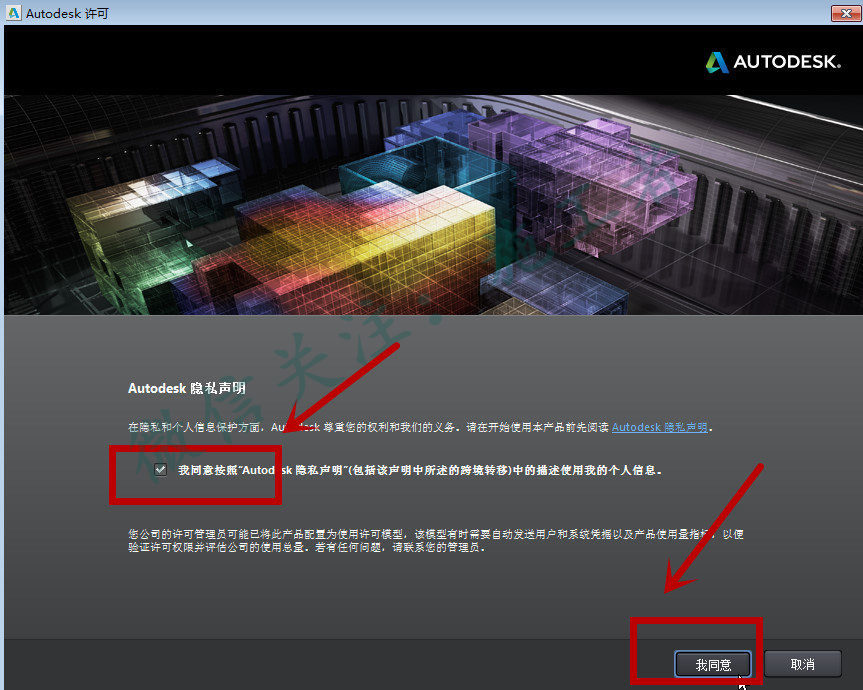Viewport: 863px width, 690px height.
Task: Click the paragraph starting 在隐私和个人信息保护方面
Action: point(420,427)
